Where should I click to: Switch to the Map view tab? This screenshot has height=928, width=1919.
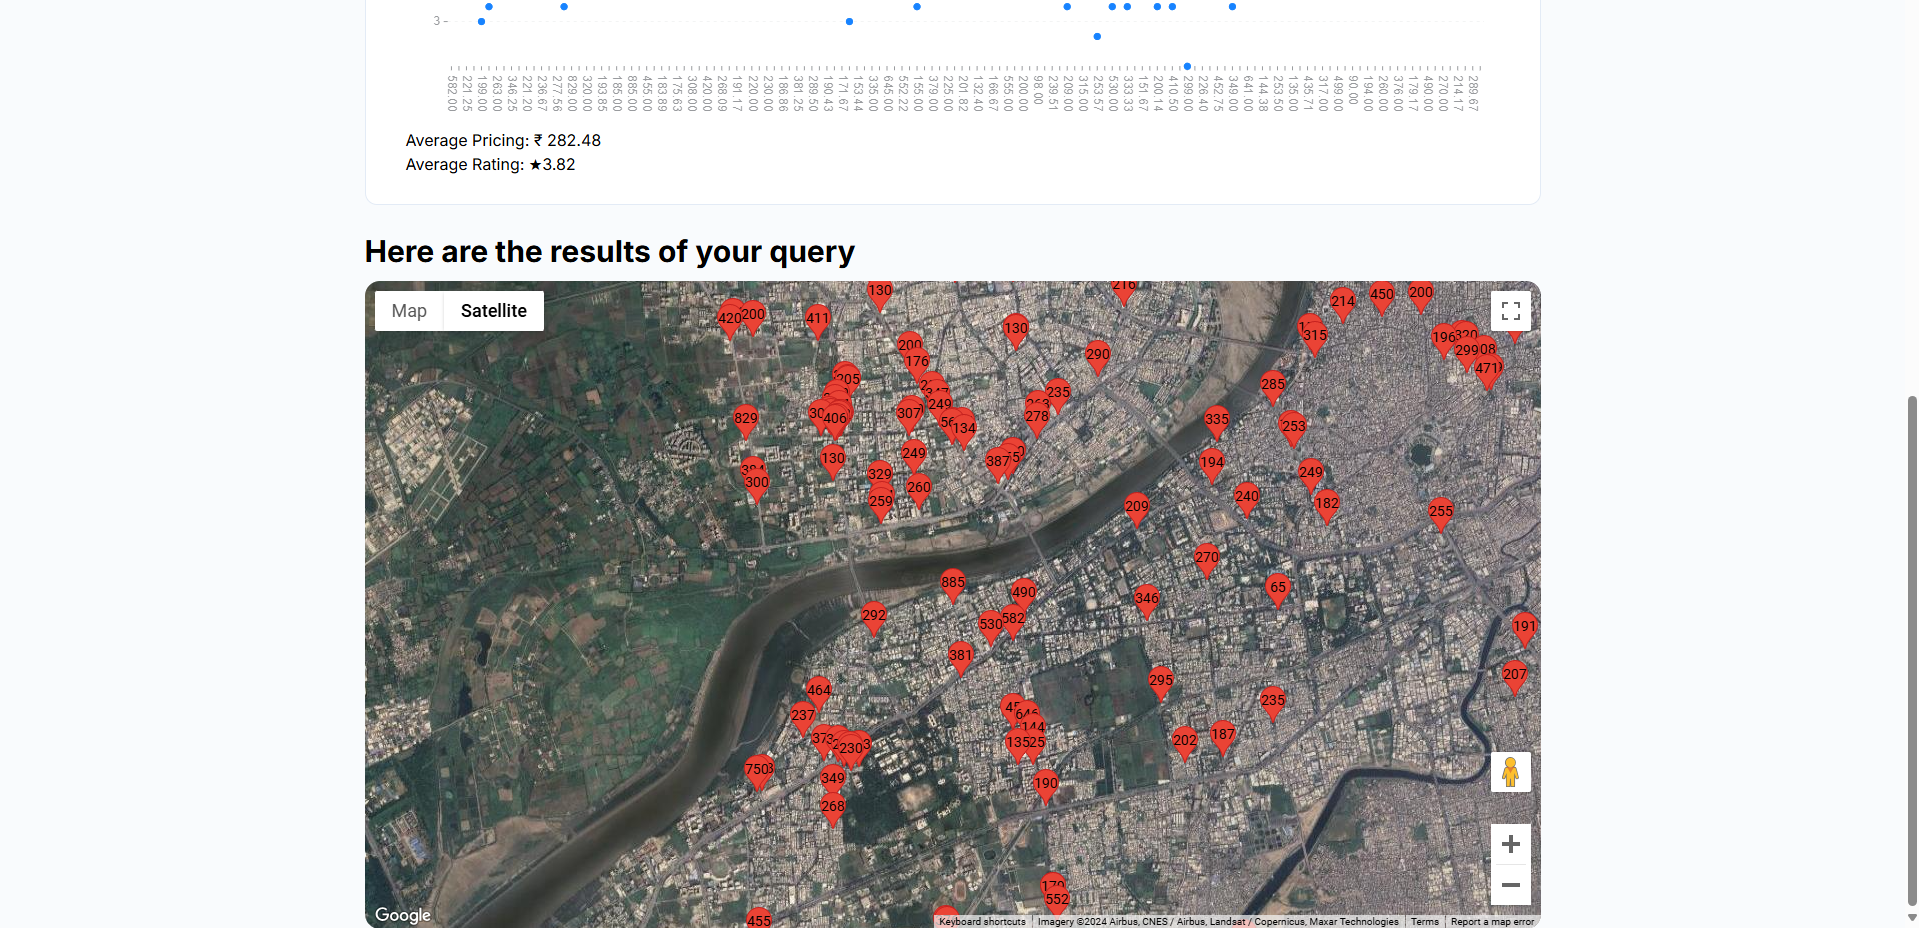pos(409,311)
